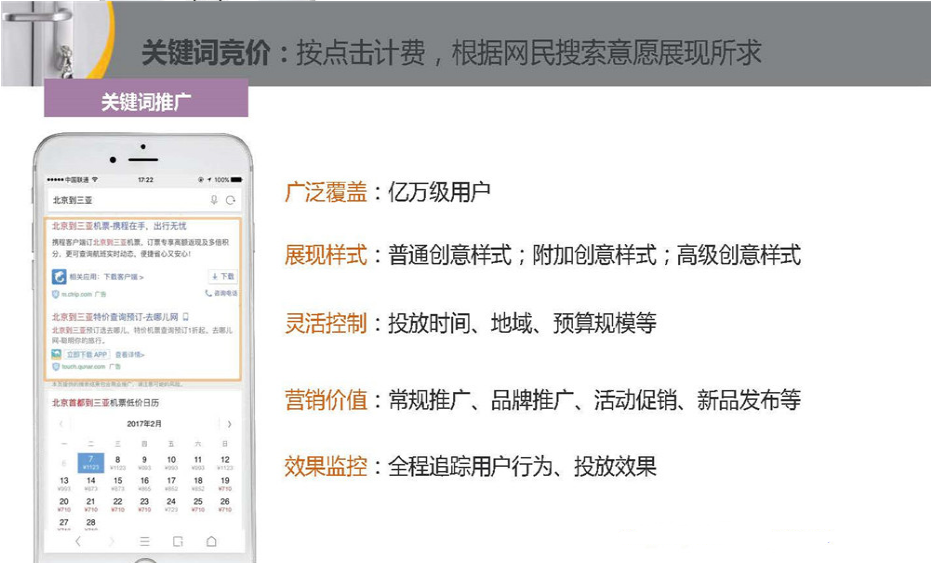934x563 pixels.
Task: Go to next month in calendar
Action: [x=229, y=424]
